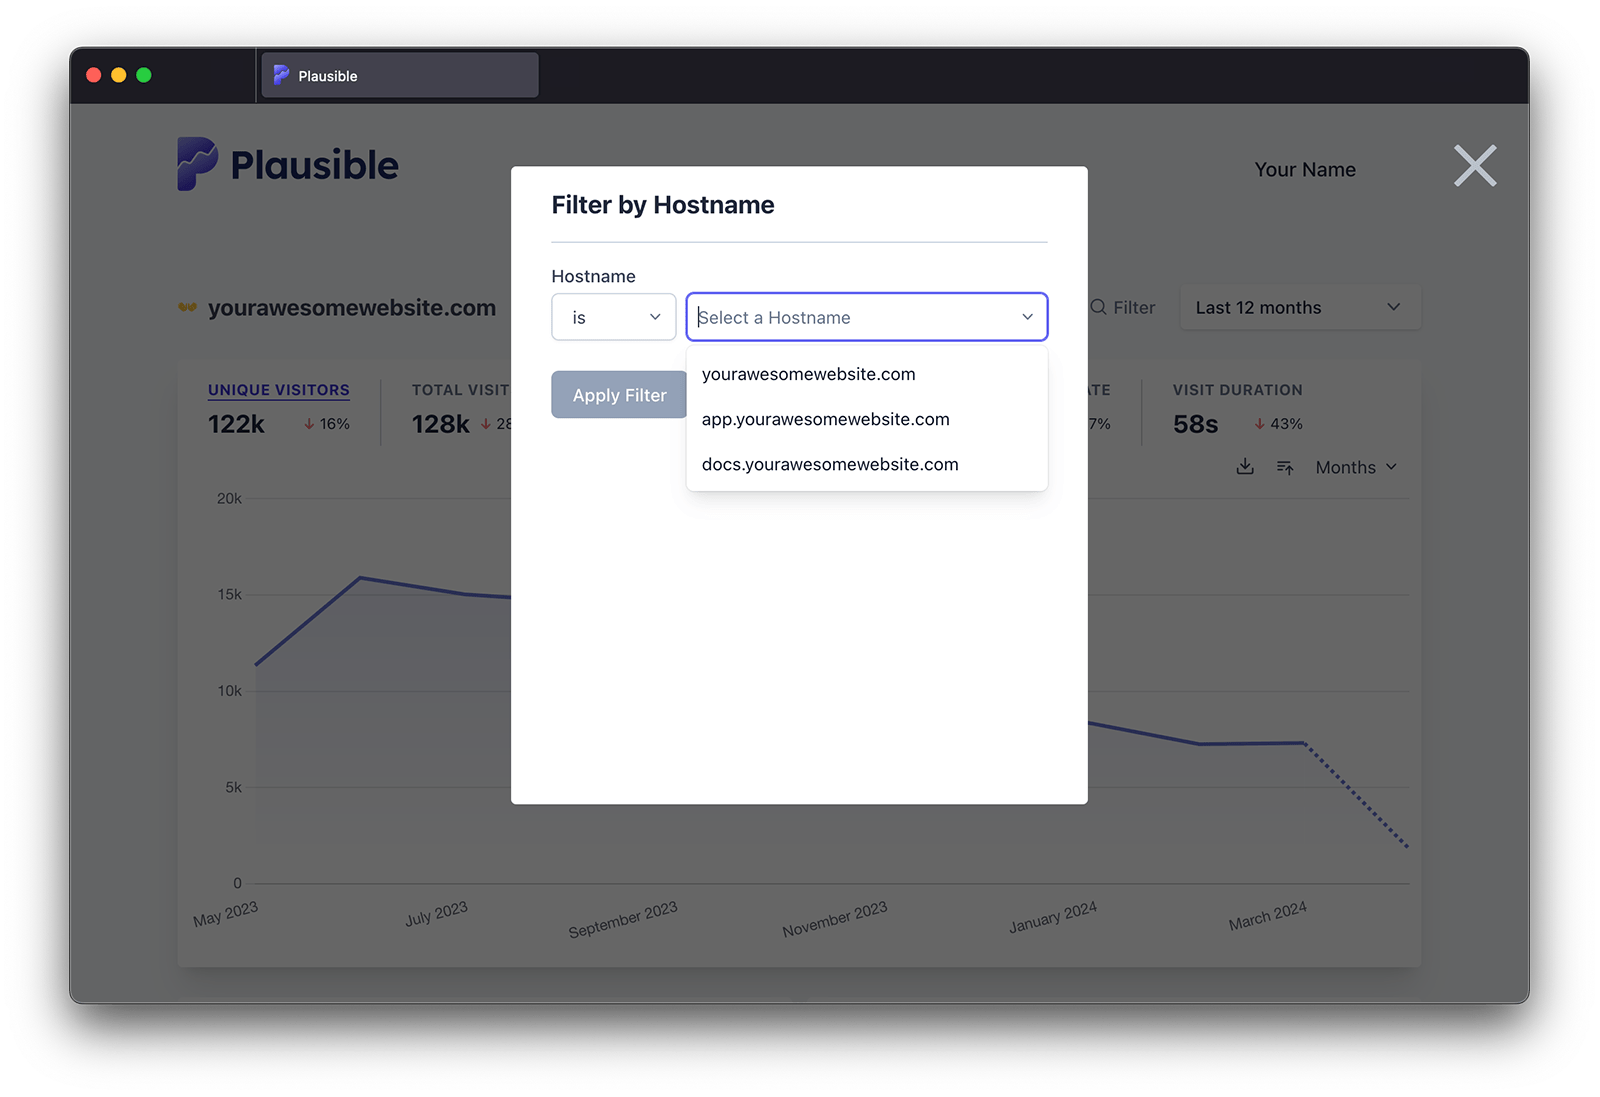Viewport: 1600px width, 1097px height.
Task: Click the download icon above the chart
Action: click(x=1245, y=467)
